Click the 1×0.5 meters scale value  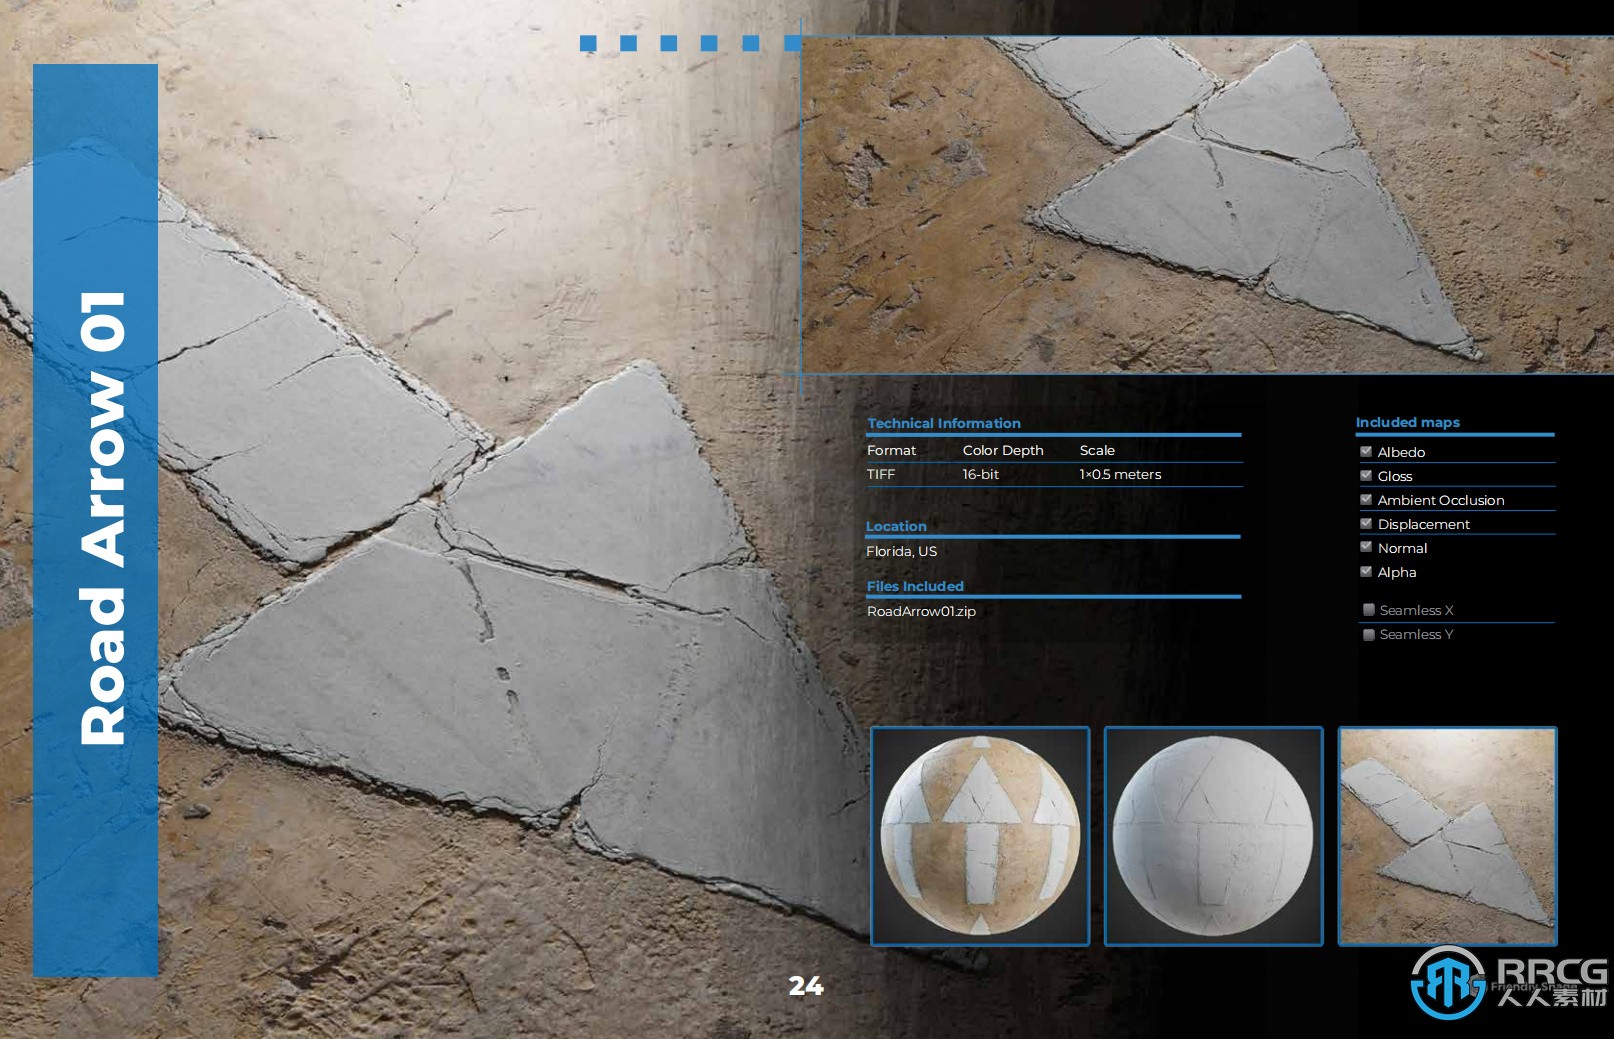[1120, 475]
